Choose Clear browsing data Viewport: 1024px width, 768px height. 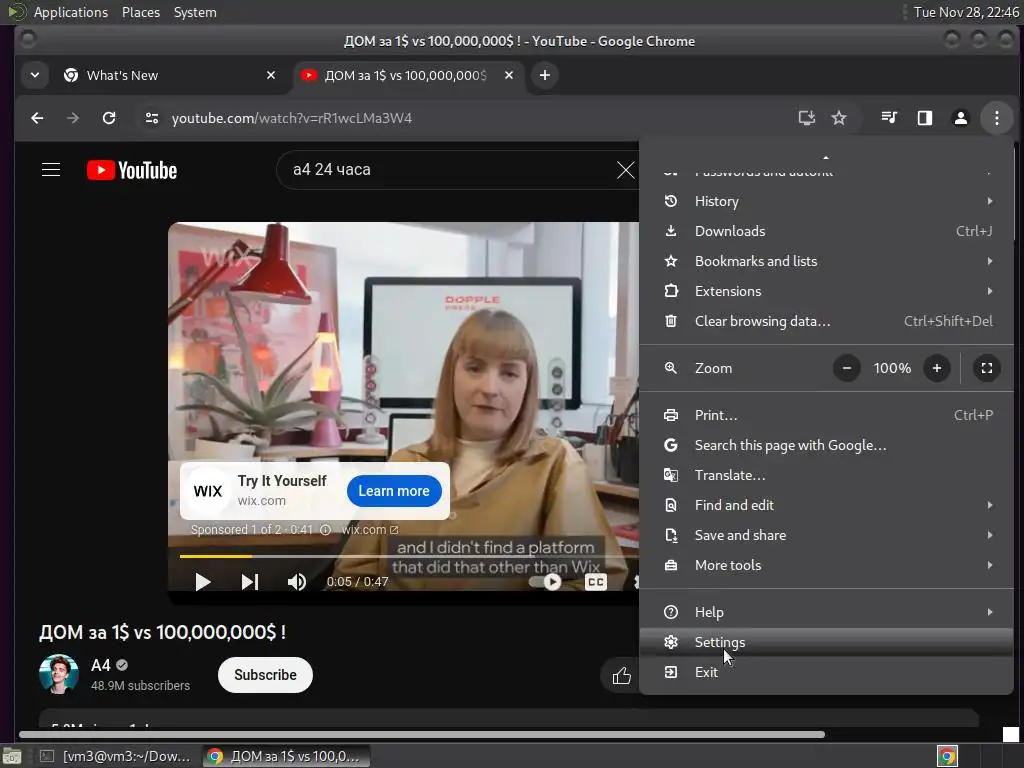click(x=826, y=321)
